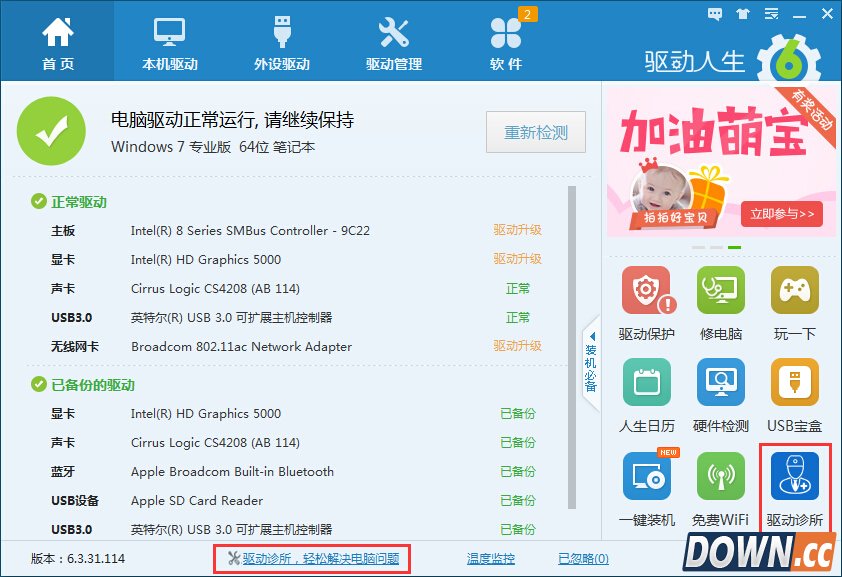Open the 软件 software tab
842x577 pixels.
click(506, 42)
